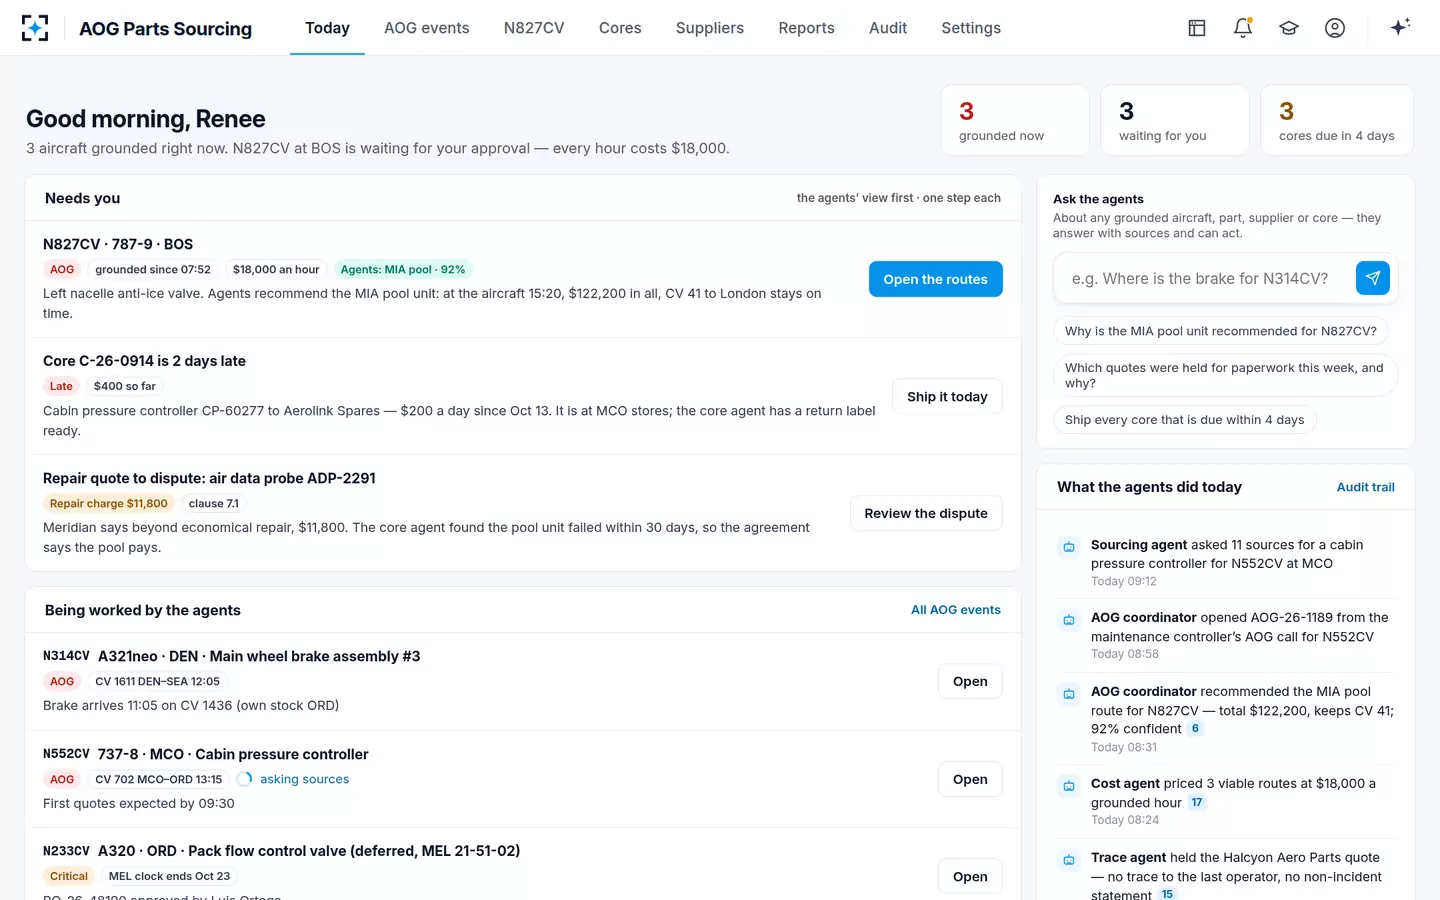Click the source count badge 6
This screenshot has width=1440, height=900.
(1195, 729)
